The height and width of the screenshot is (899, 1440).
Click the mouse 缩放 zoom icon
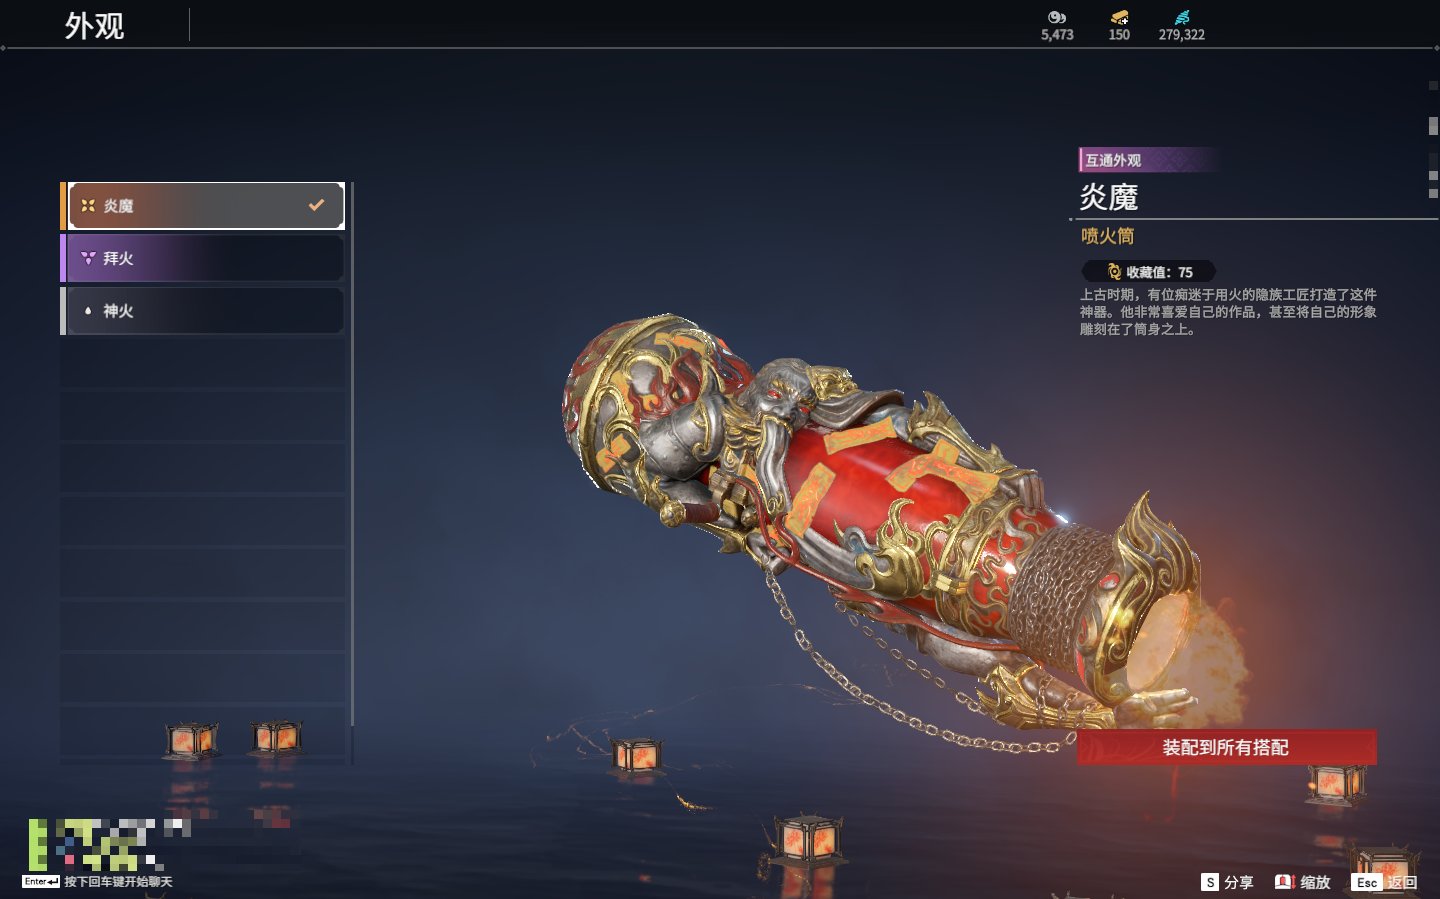[x=1285, y=882]
